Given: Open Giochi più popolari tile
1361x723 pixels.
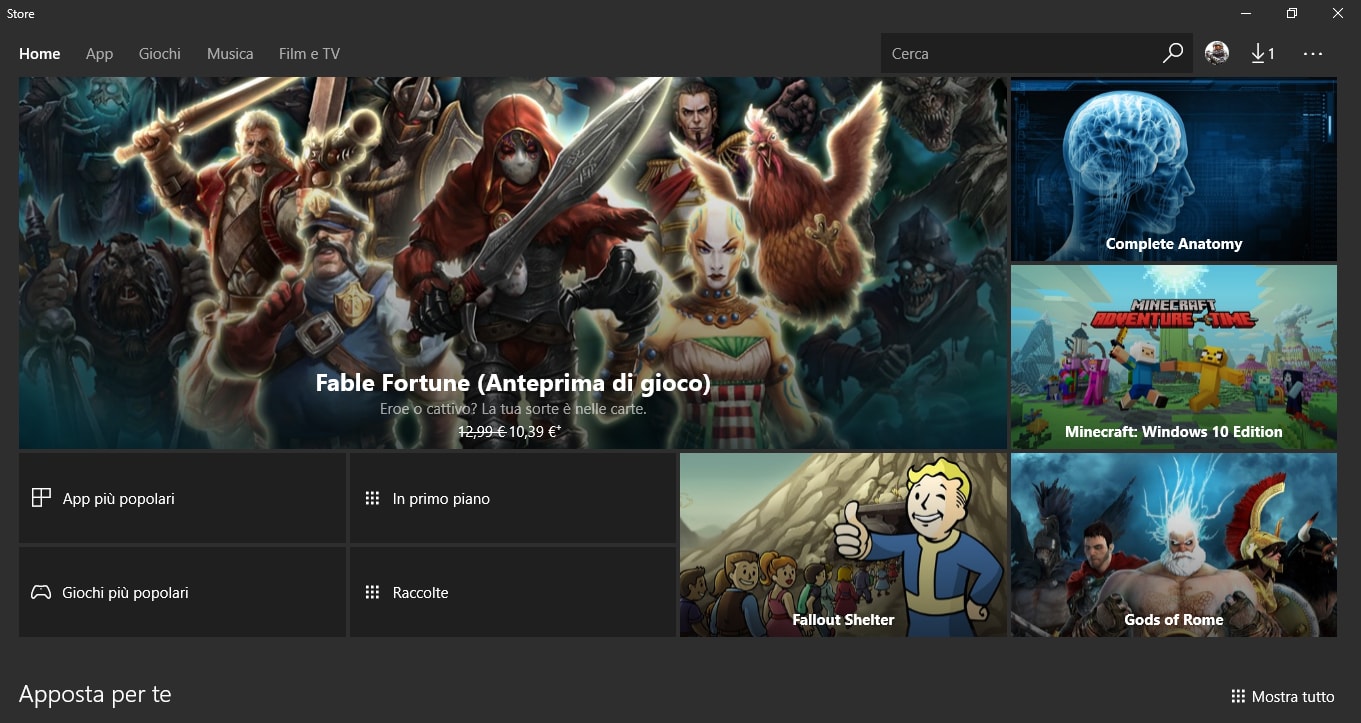Looking at the screenshot, I should 182,592.
